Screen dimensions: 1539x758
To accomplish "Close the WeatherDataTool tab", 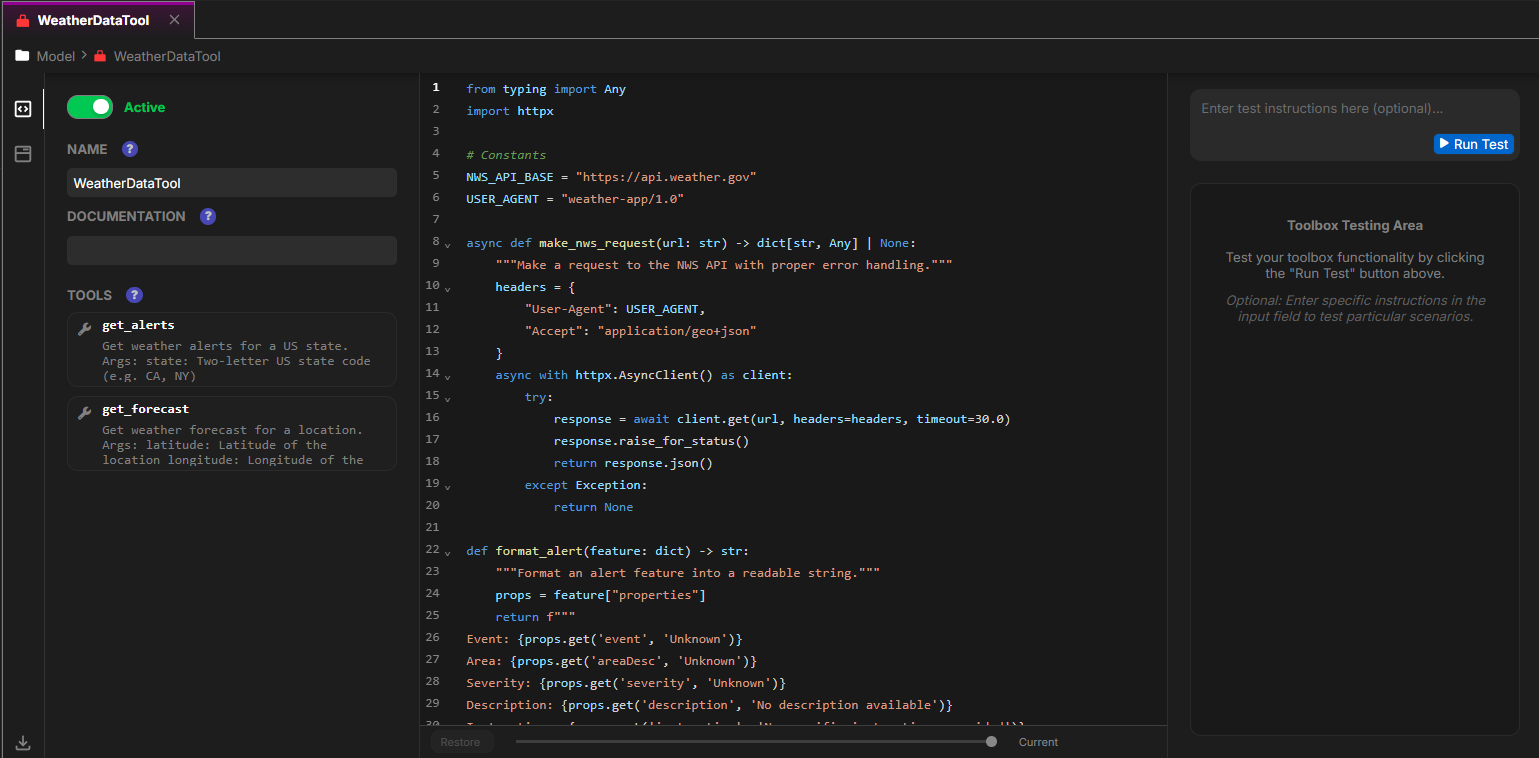I will click(175, 20).
